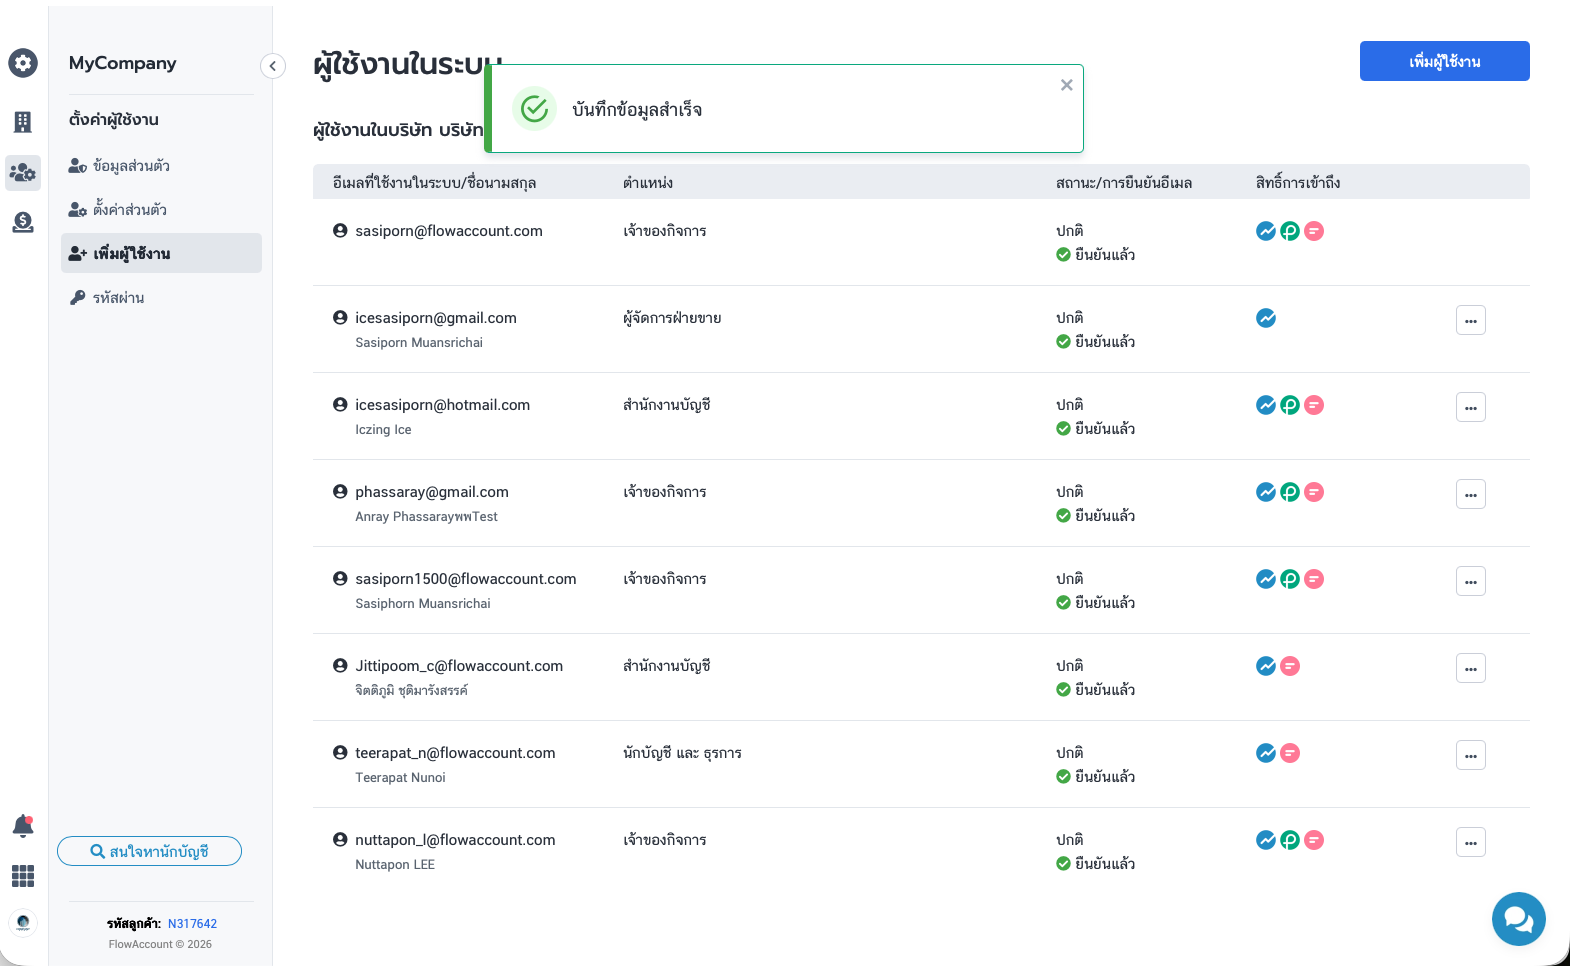The image size is (1570, 966).
Task: Click the blue เพิ่มผู้ใช้งาน button
Action: 1444,61
